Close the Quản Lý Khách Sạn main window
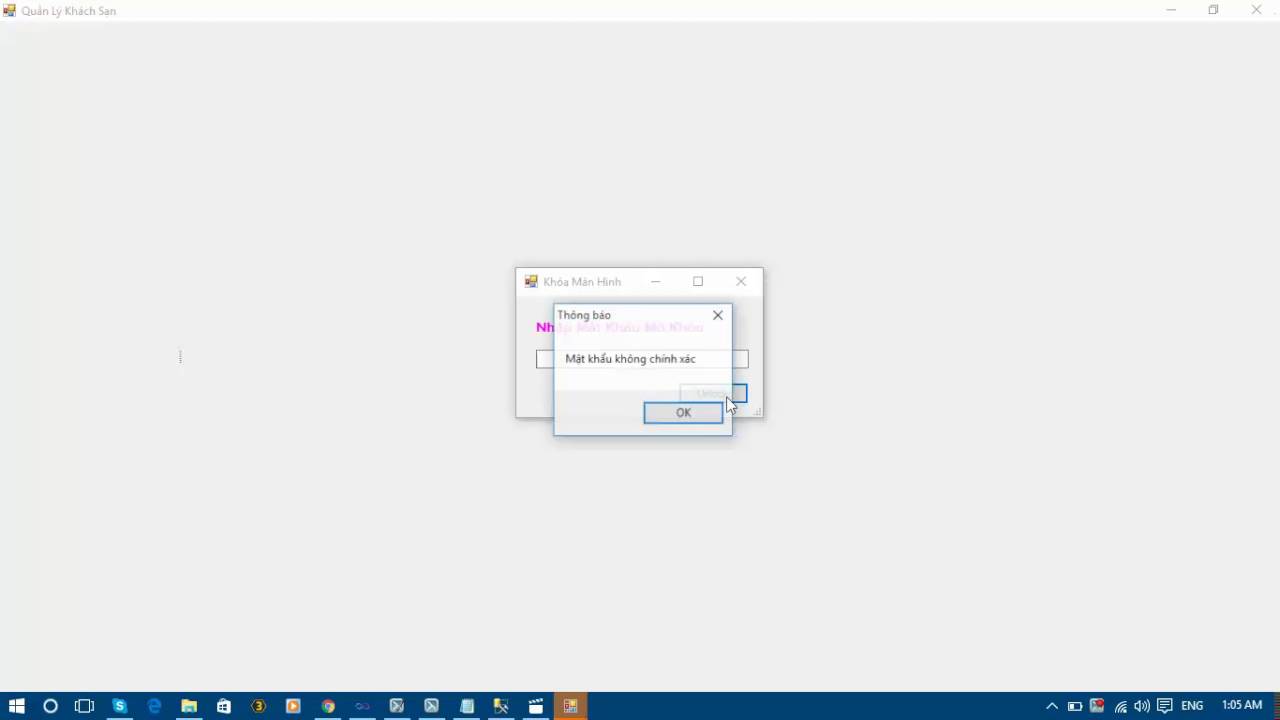This screenshot has height=720, width=1280. pyautogui.click(x=1256, y=10)
